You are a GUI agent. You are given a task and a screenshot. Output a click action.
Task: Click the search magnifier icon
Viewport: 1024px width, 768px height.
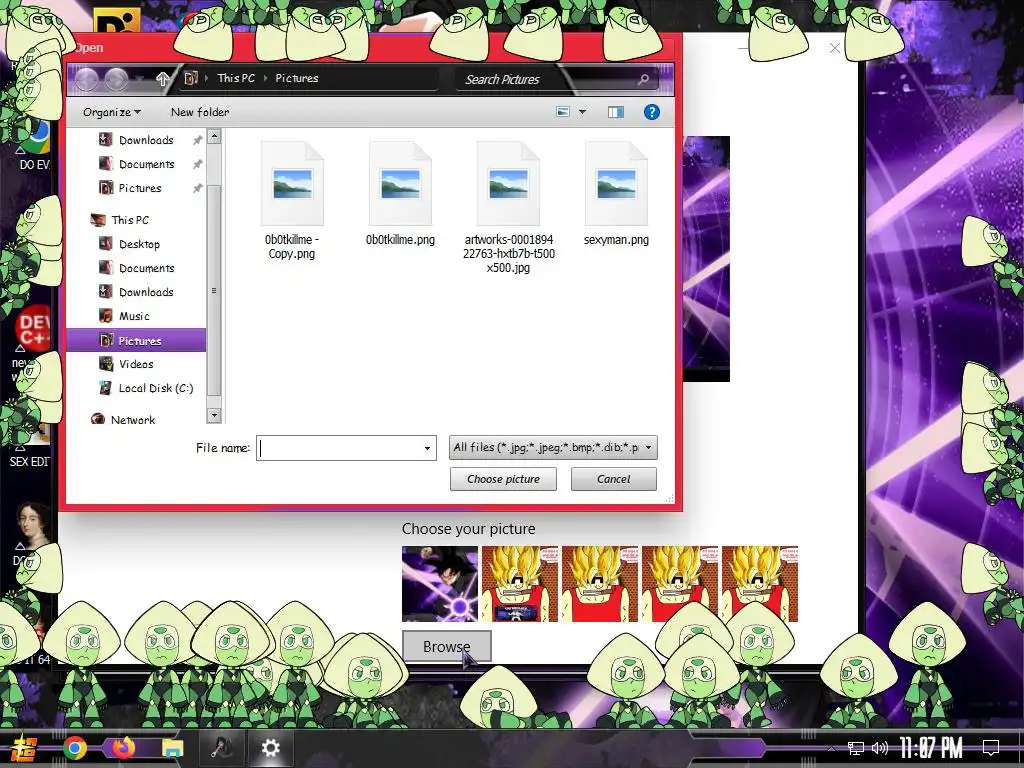click(643, 80)
